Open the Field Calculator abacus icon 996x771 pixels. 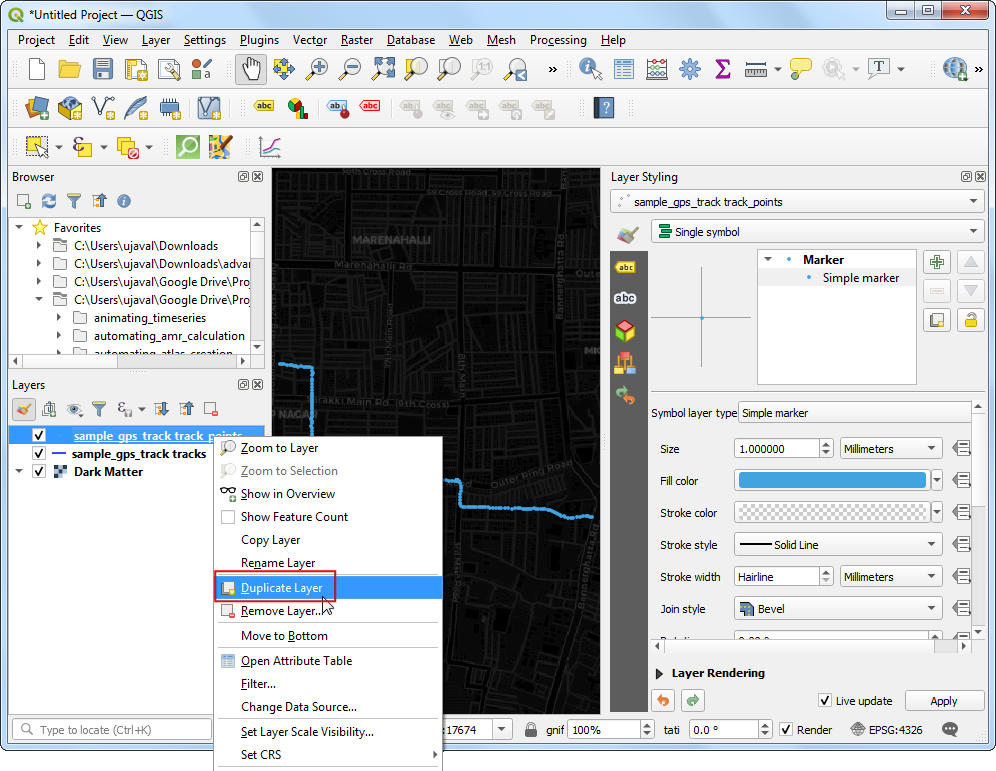click(x=656, y=69)
